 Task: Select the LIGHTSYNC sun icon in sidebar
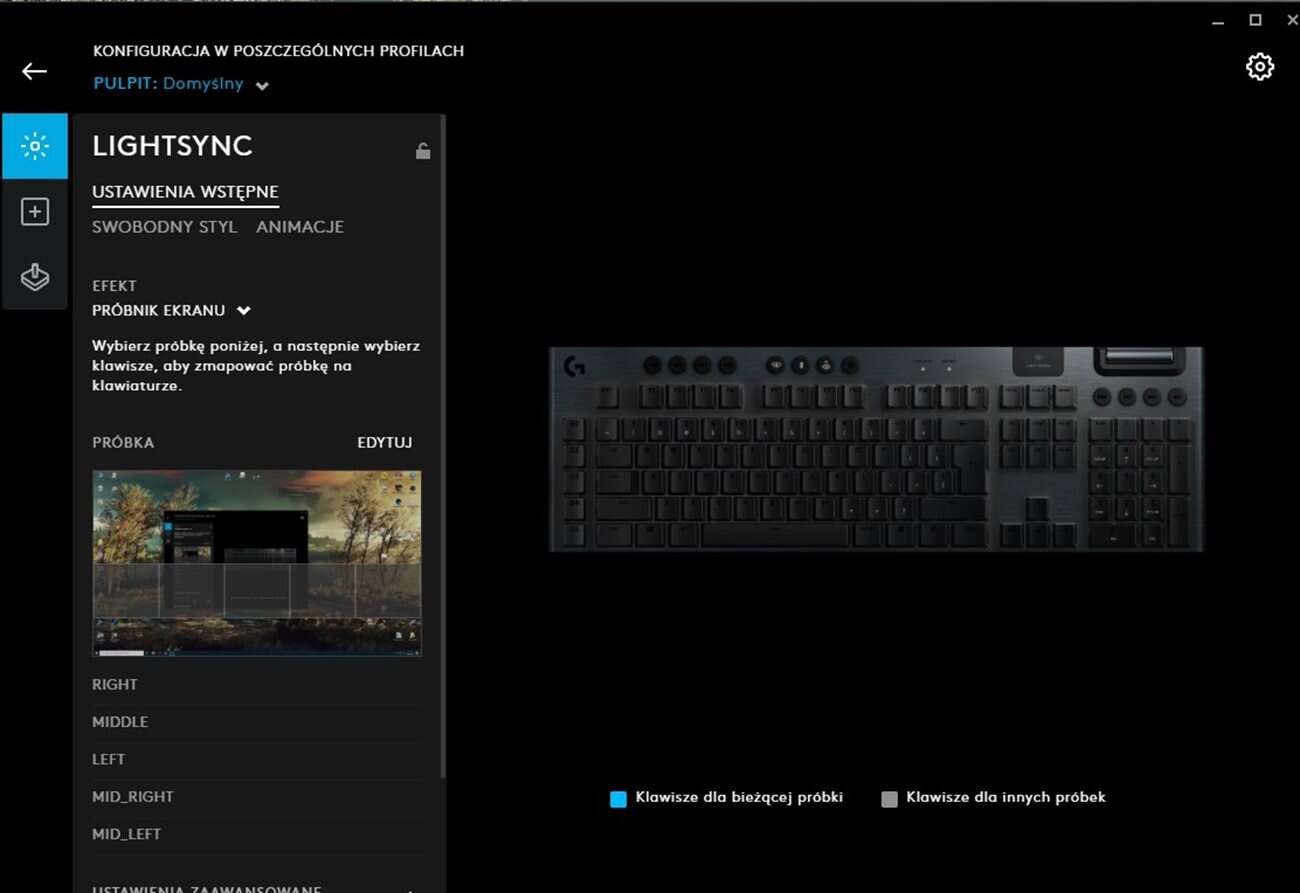[35, 147]
